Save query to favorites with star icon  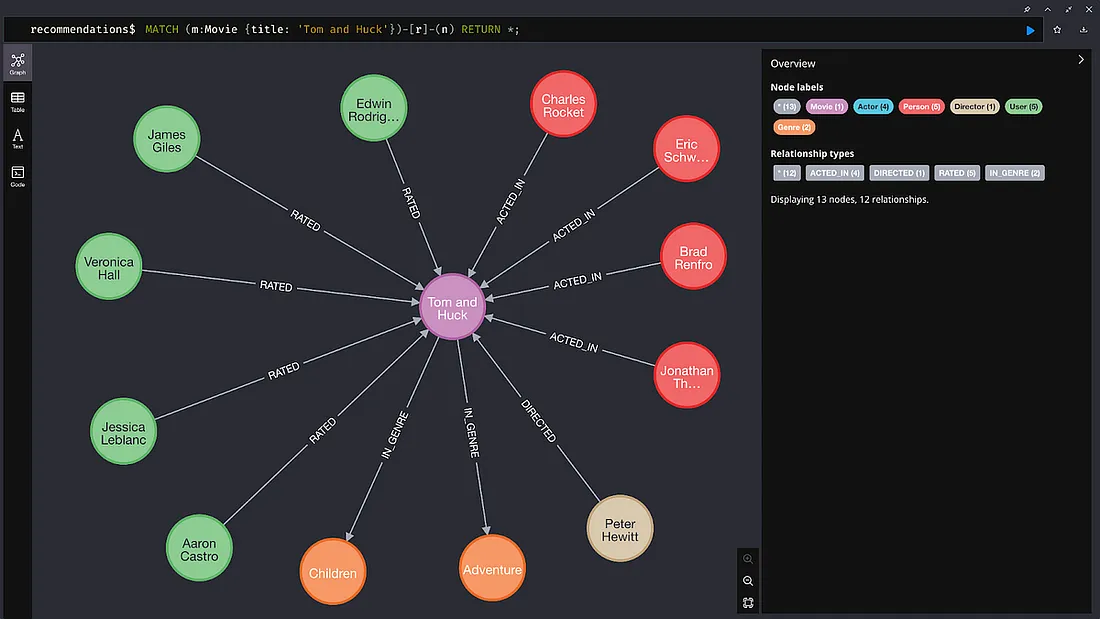[1057, 30]
